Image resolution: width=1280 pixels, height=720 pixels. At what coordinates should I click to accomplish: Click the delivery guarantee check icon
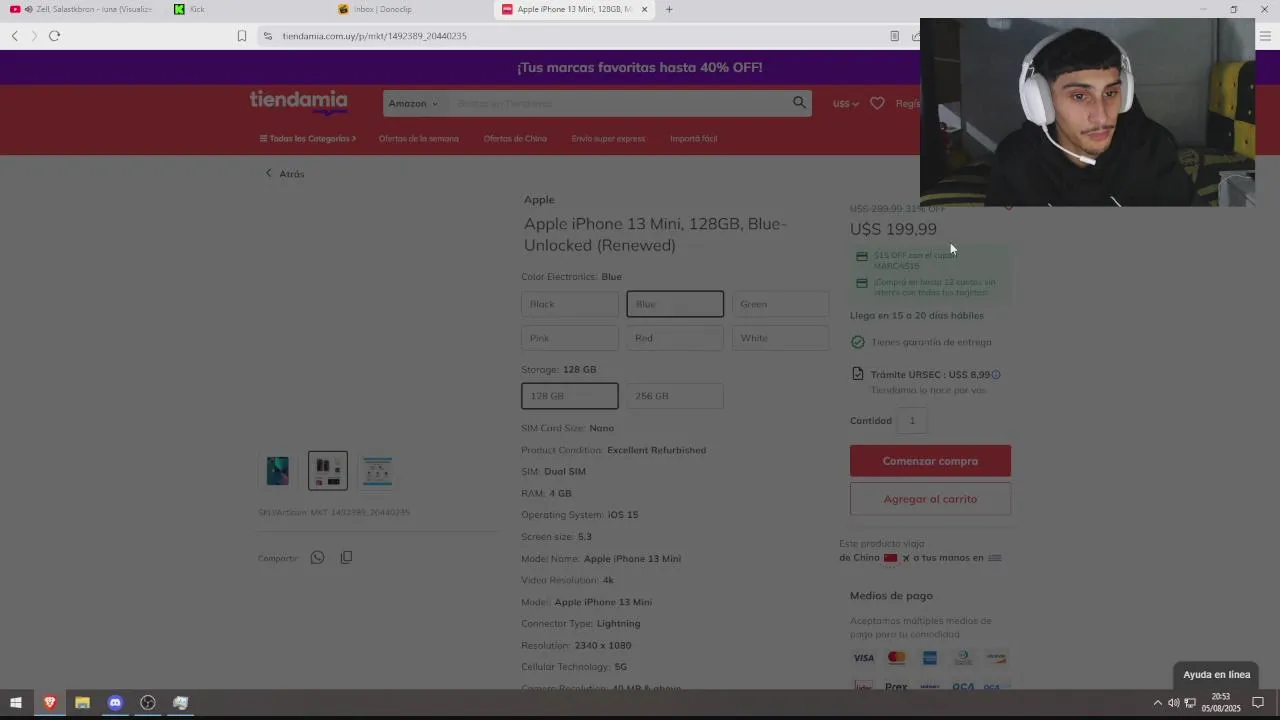coord(858,342)
